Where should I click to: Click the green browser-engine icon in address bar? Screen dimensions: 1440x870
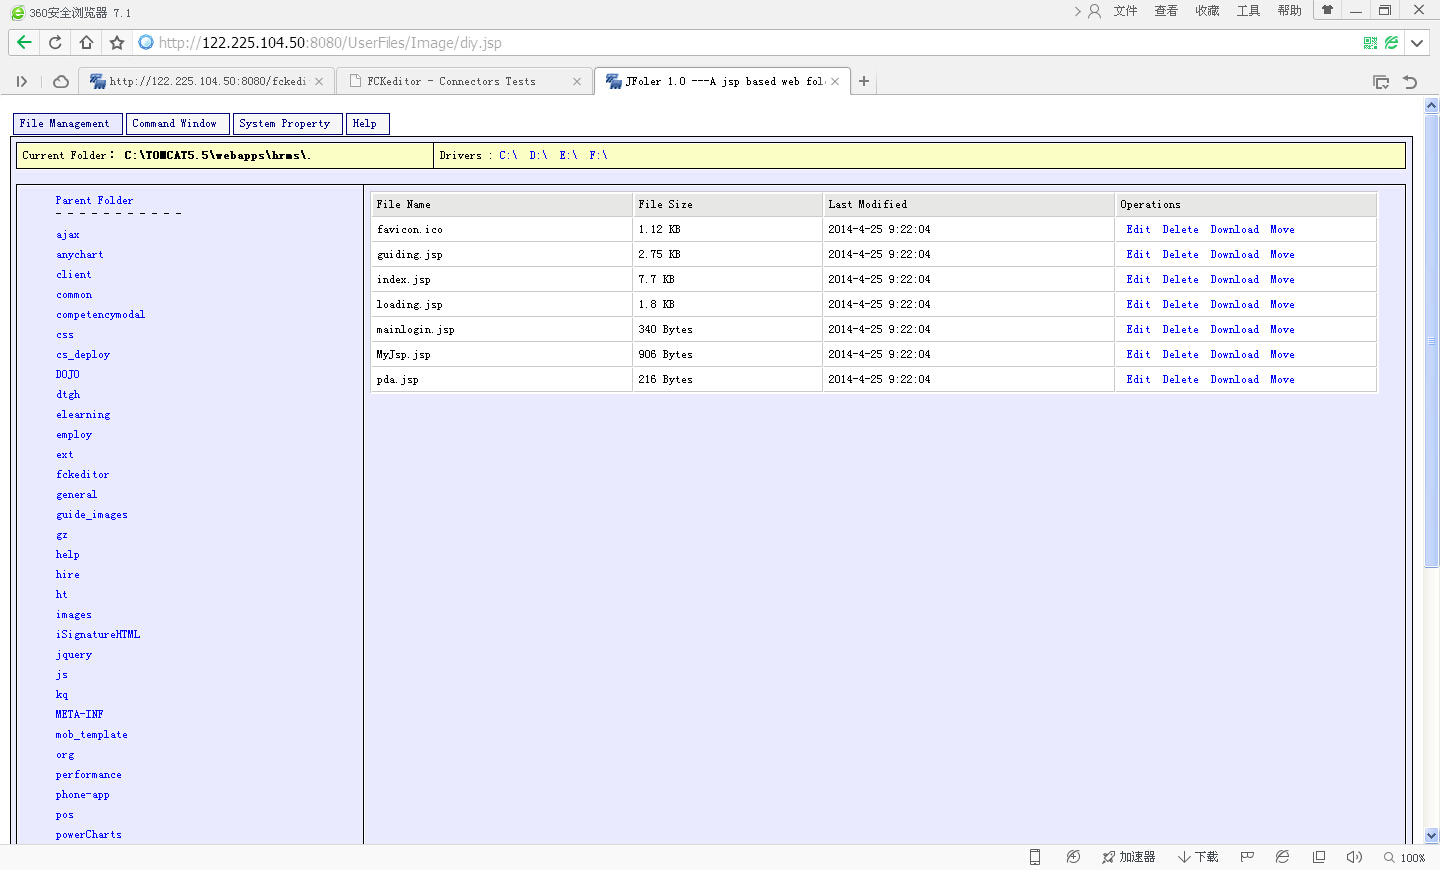click(x=1391, y=43)
